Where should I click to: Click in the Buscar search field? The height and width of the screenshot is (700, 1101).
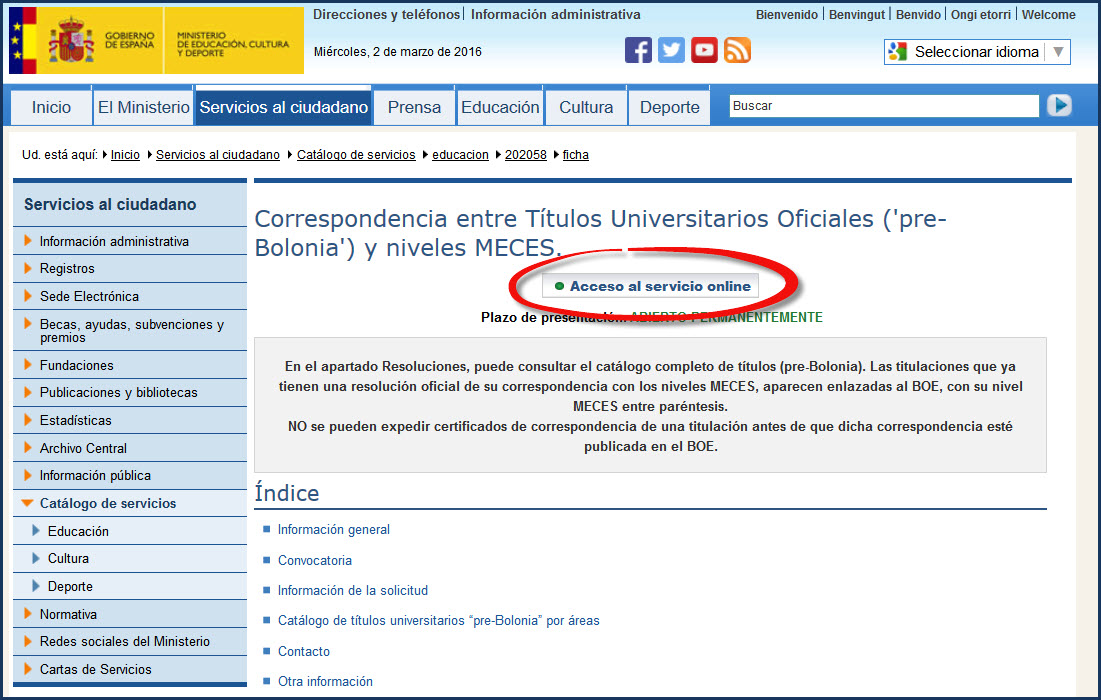(883, 106)
